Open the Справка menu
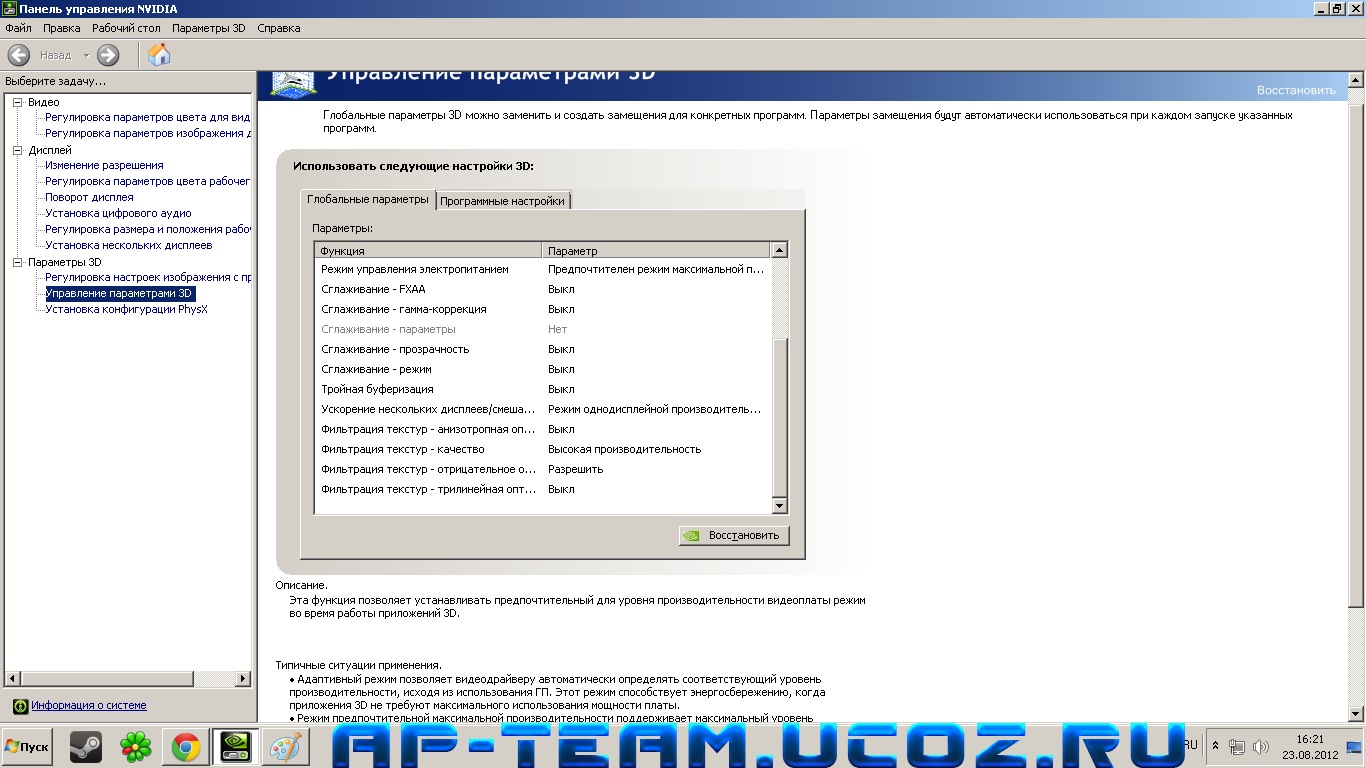 tap(279, 28)
